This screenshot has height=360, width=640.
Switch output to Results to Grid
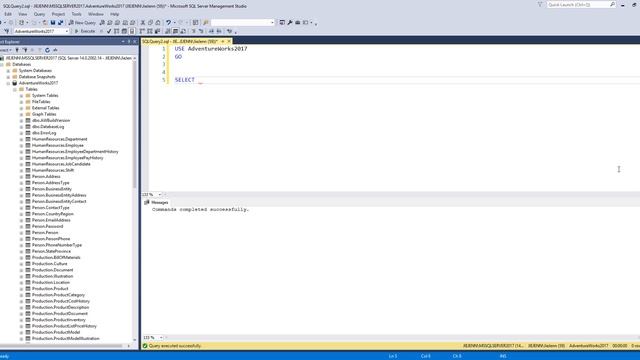(x=175, y=31)
